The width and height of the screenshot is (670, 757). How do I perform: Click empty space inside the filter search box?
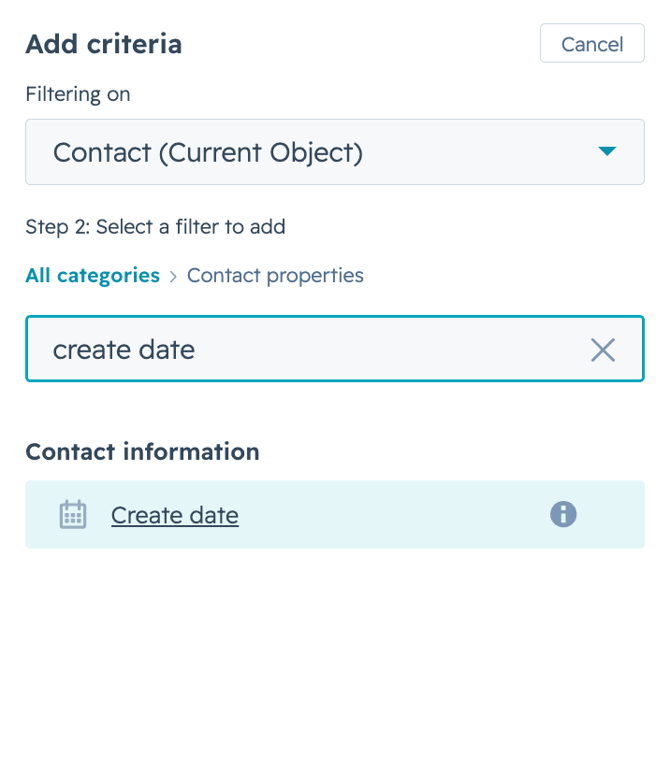click(x=400, y=350)
